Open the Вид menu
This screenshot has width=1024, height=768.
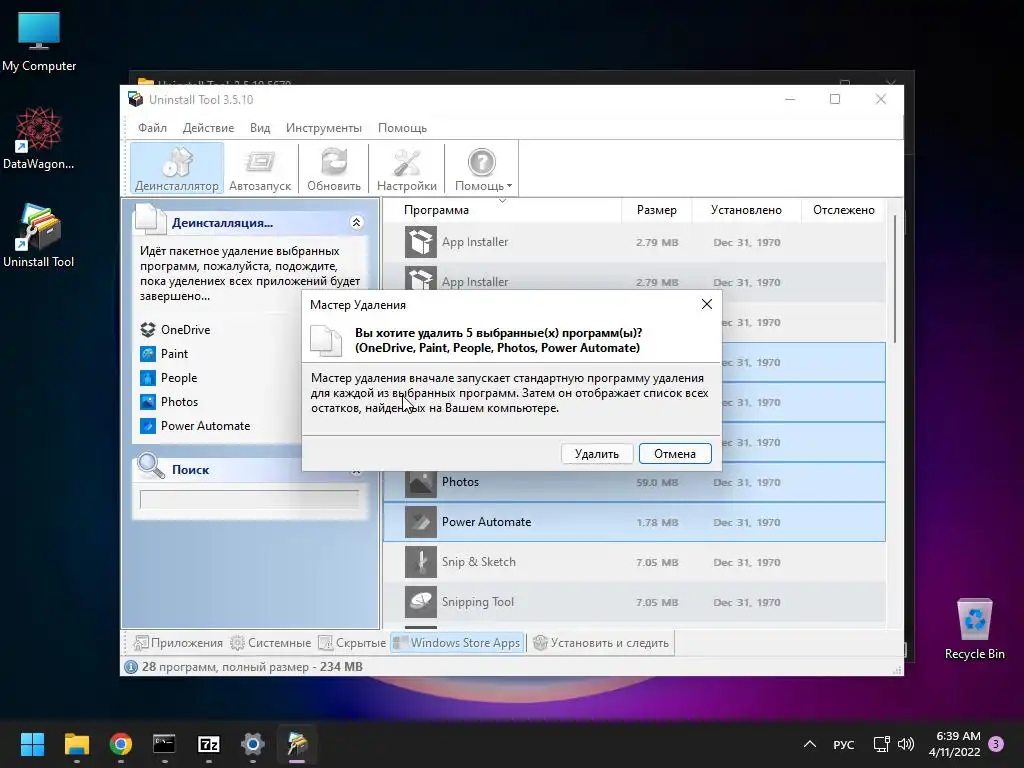[x=260, y=128]
